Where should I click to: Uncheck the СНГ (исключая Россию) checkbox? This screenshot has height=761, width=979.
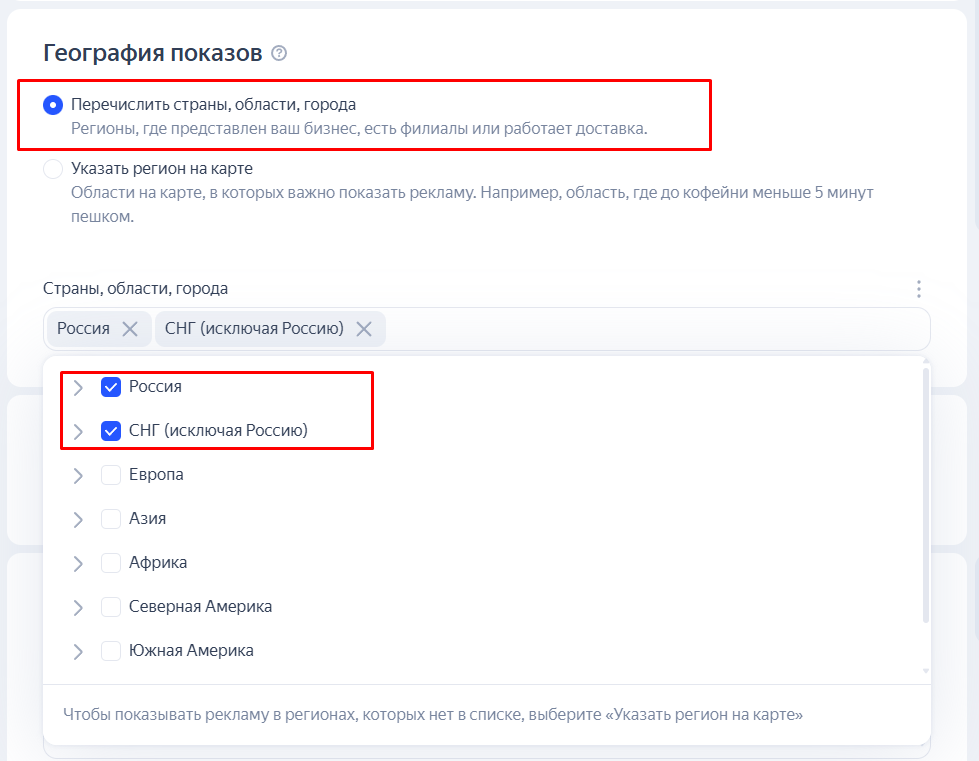point(111,431)
